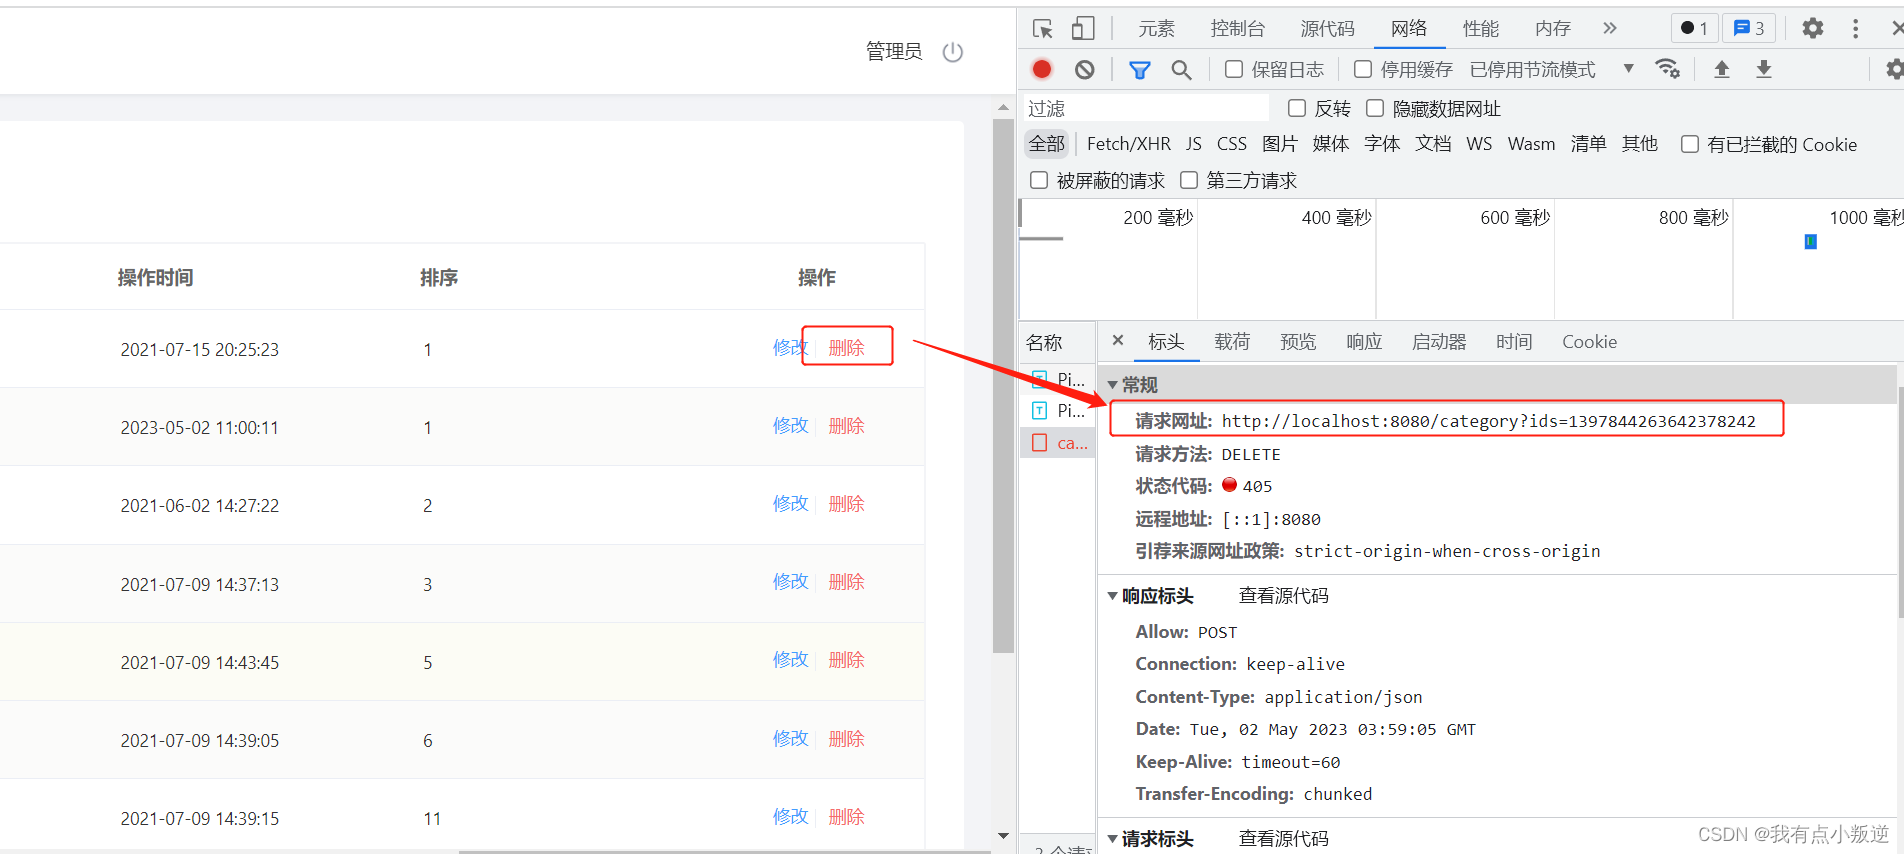This screenshot has width=1904, height=854.
Task: Open DevTools three-dot customize menu
Action: (1855, 29)
